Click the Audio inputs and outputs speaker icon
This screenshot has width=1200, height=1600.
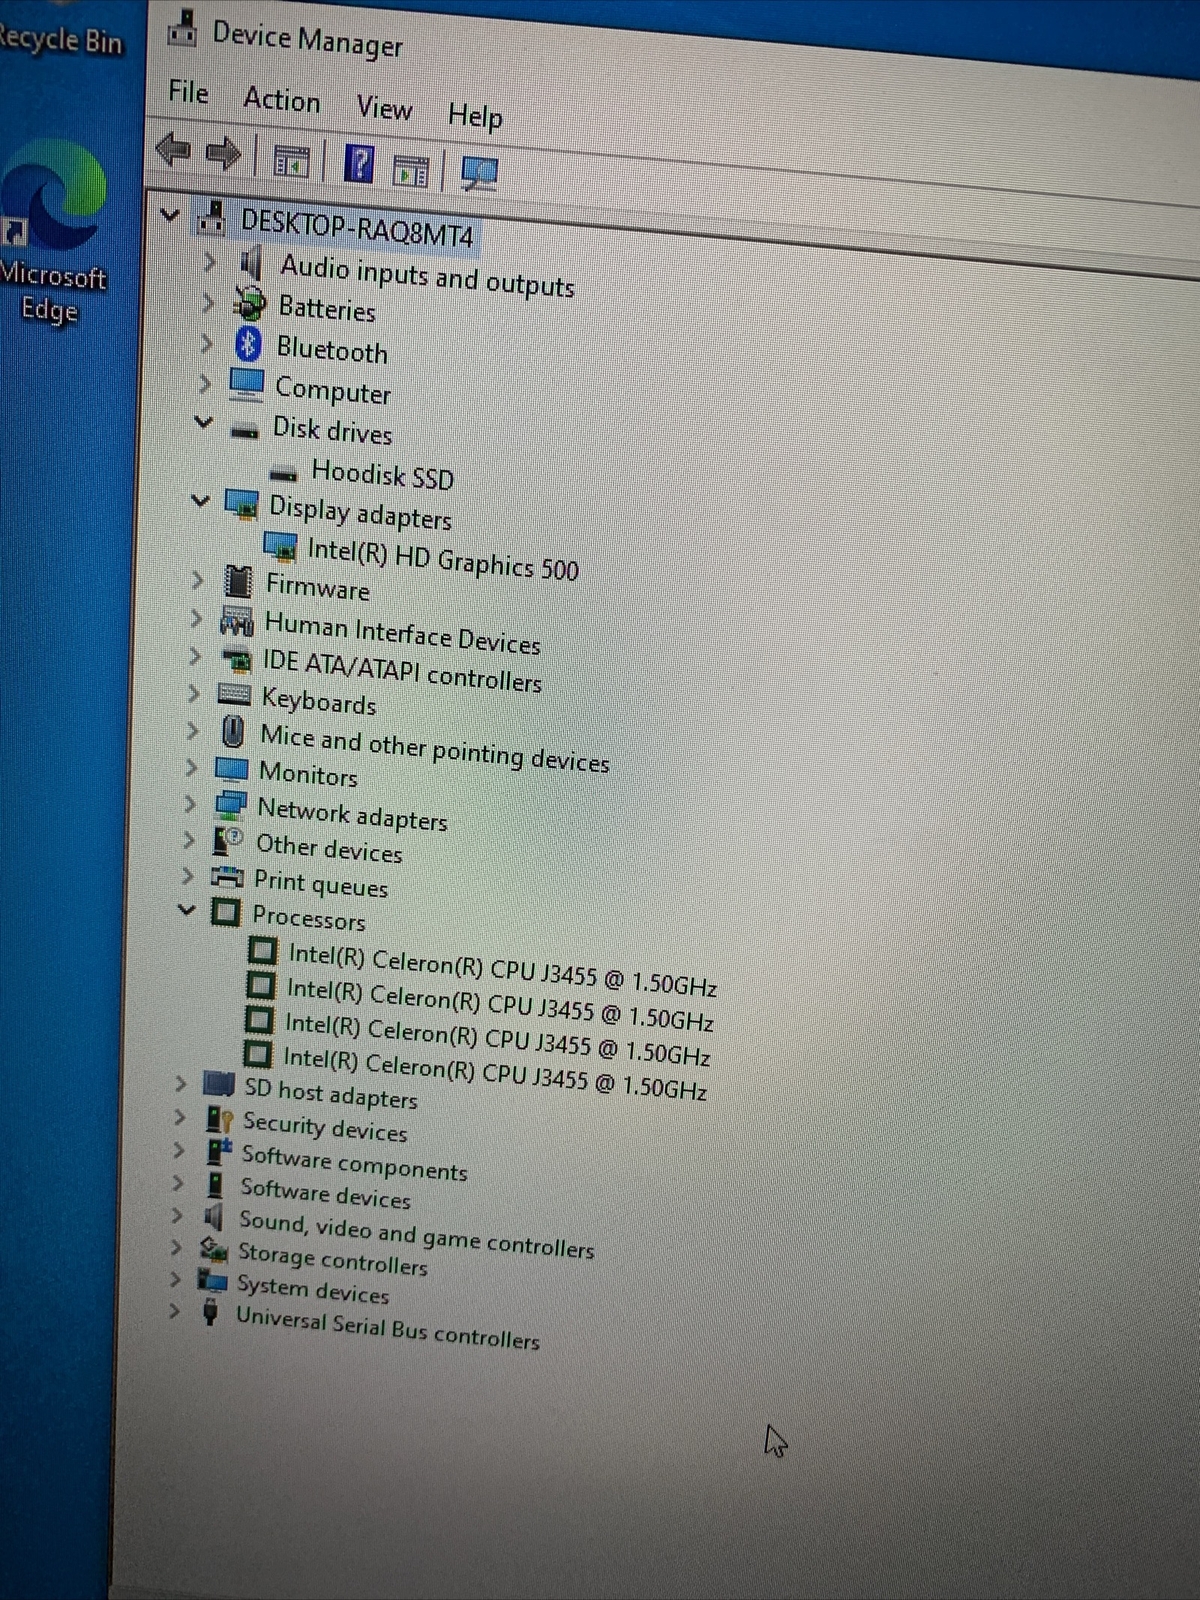pos(250,264)
